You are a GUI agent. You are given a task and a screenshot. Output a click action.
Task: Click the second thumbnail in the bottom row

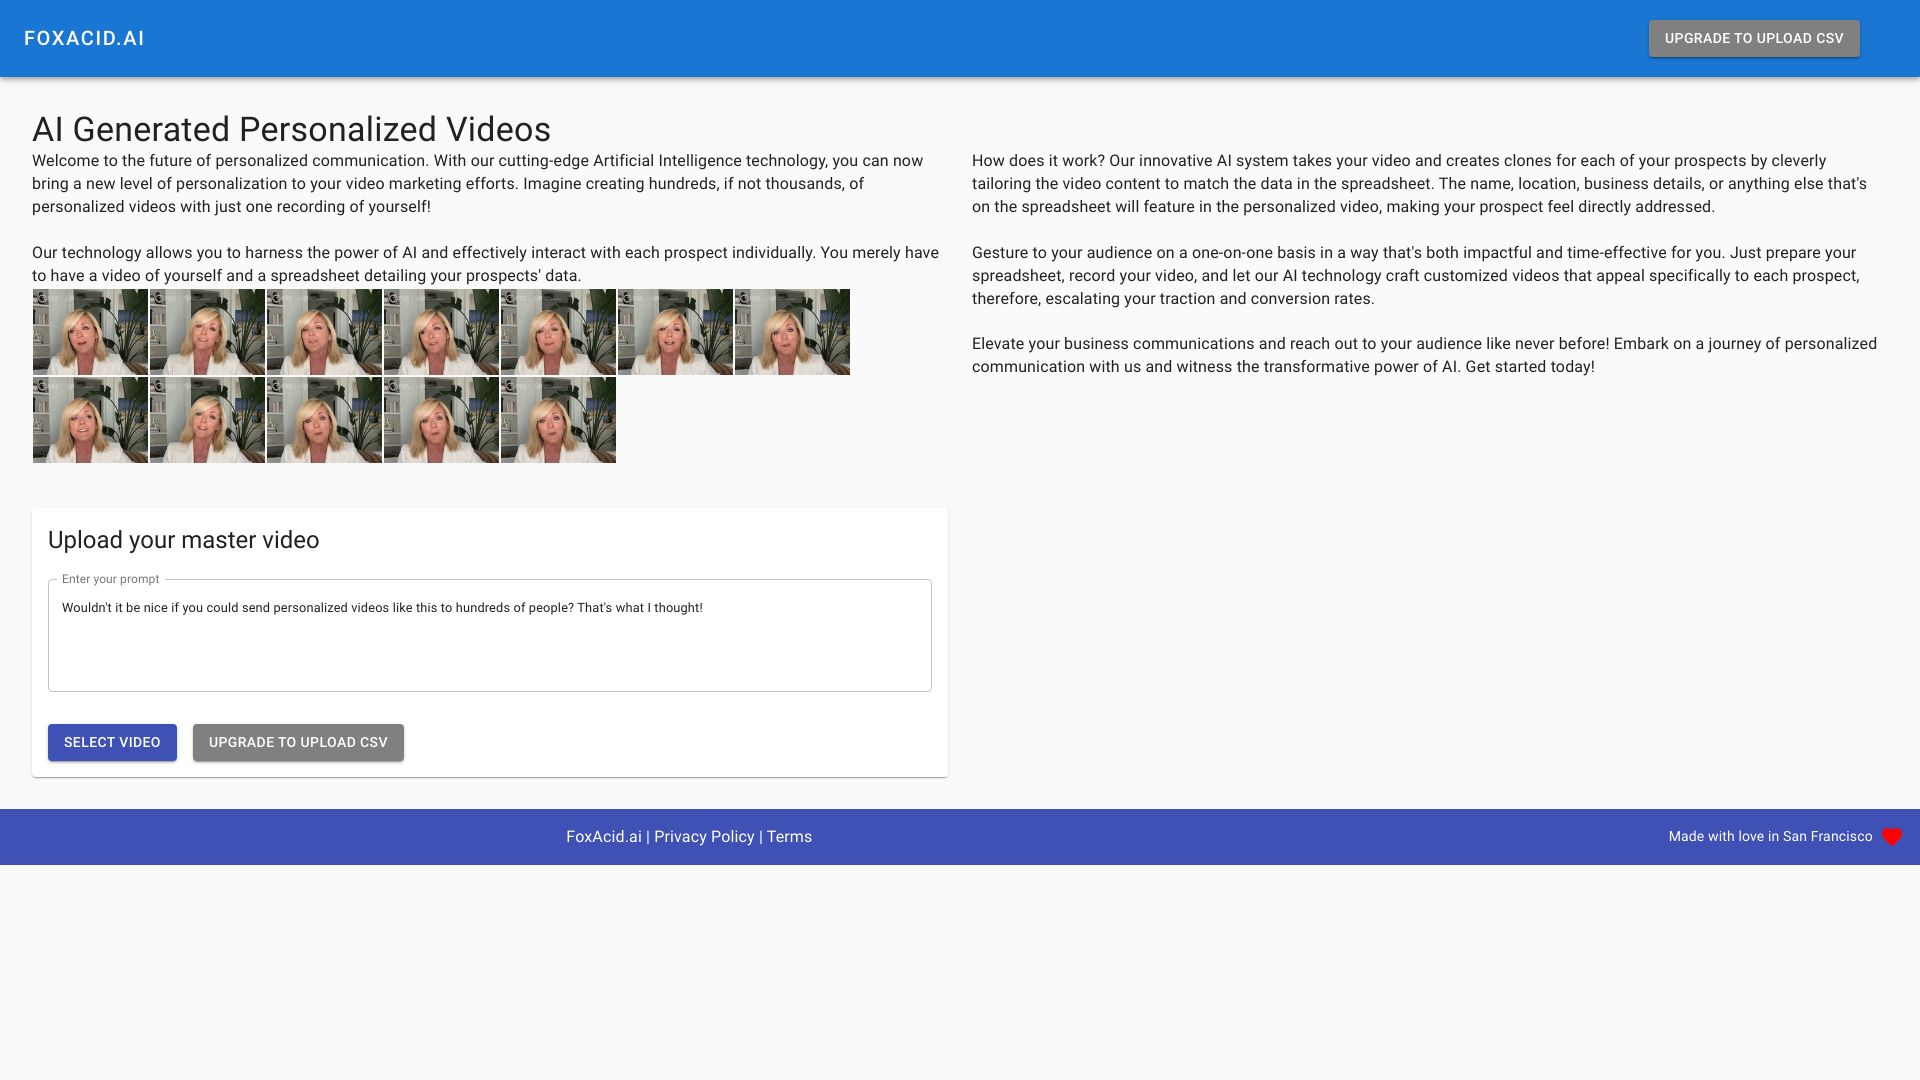[207, 419]
